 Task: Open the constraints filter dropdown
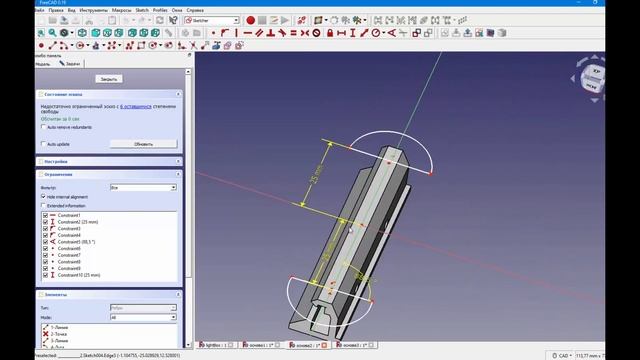tap(143, 187)
